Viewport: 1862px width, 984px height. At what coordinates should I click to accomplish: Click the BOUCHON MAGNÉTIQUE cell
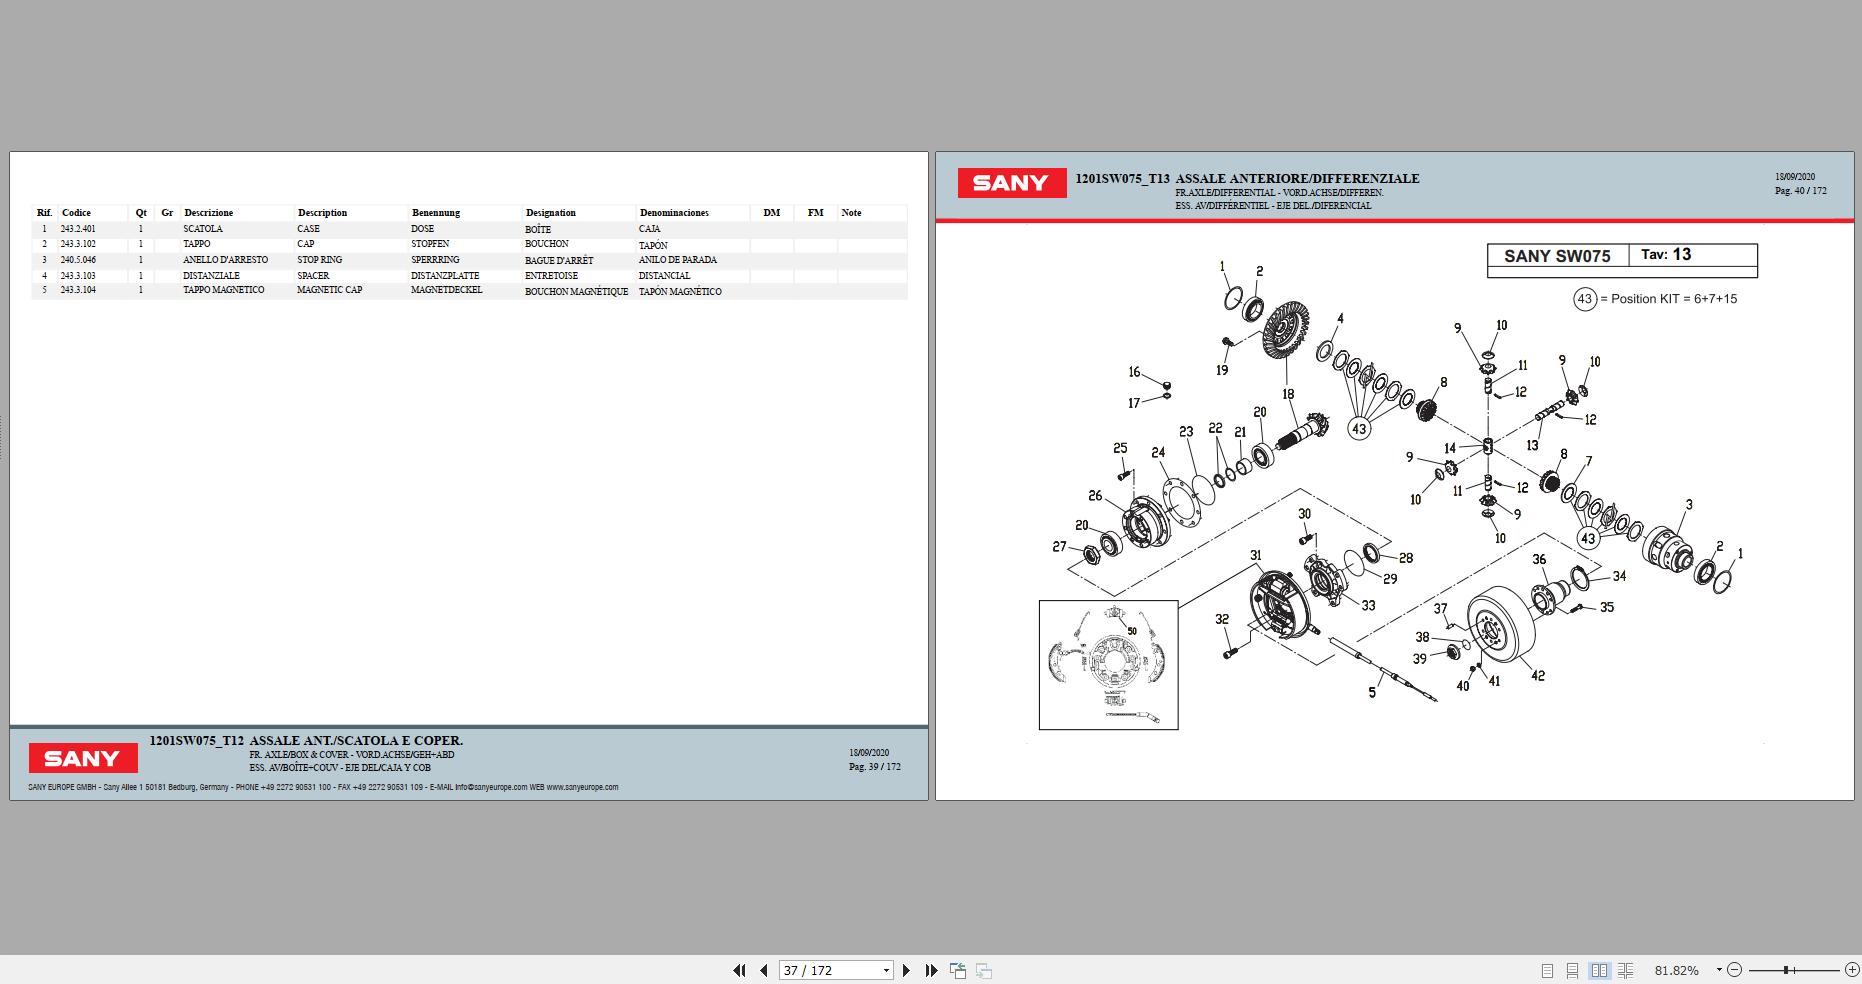coord(577,292)
